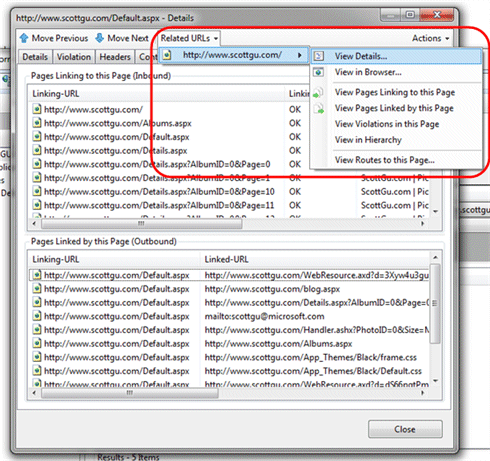
Task: Click the View Pages Linking to this Page icon
Action: point(319,92)
